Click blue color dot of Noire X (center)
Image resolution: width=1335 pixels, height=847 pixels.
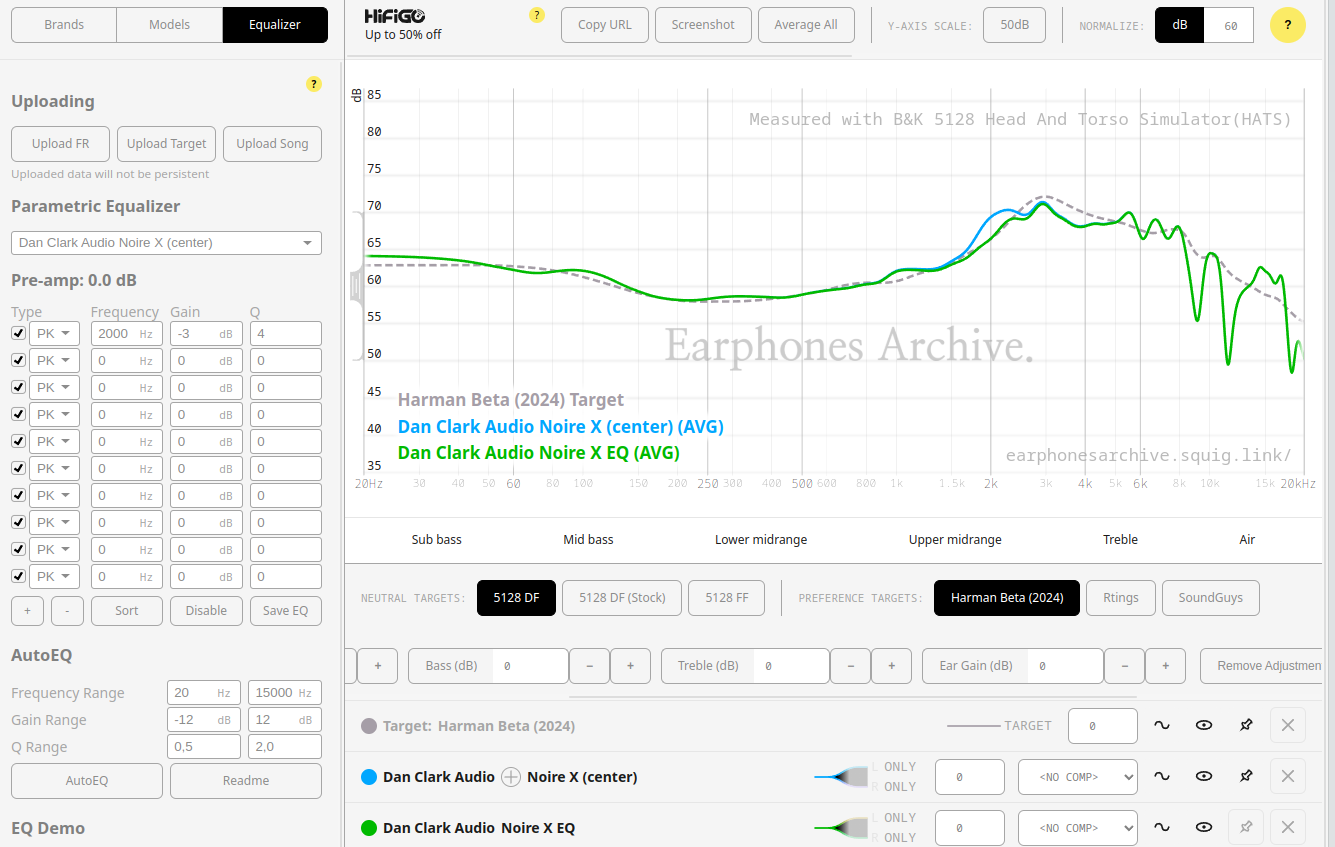(368, 777)
